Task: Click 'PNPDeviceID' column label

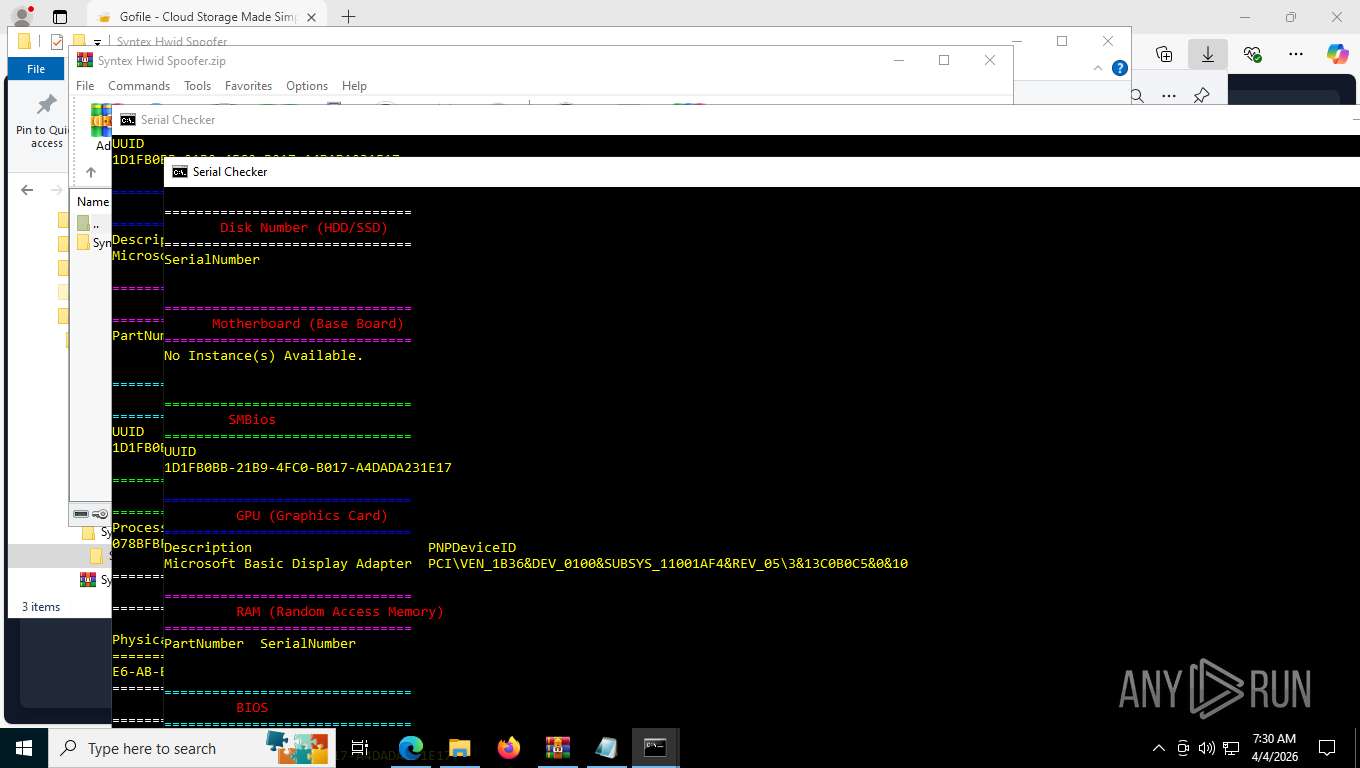Action: point(472,547)
